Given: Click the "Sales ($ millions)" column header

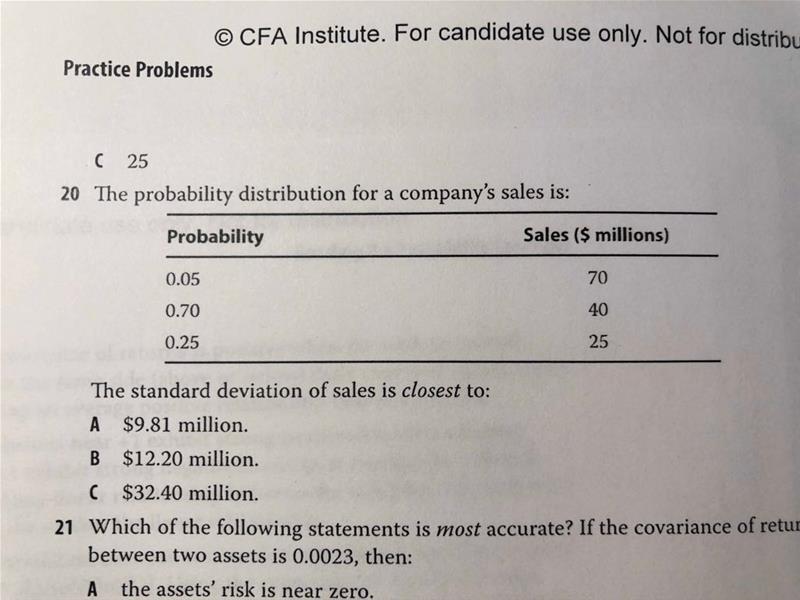Looking at the screenshot, I should tap(596, 237).
